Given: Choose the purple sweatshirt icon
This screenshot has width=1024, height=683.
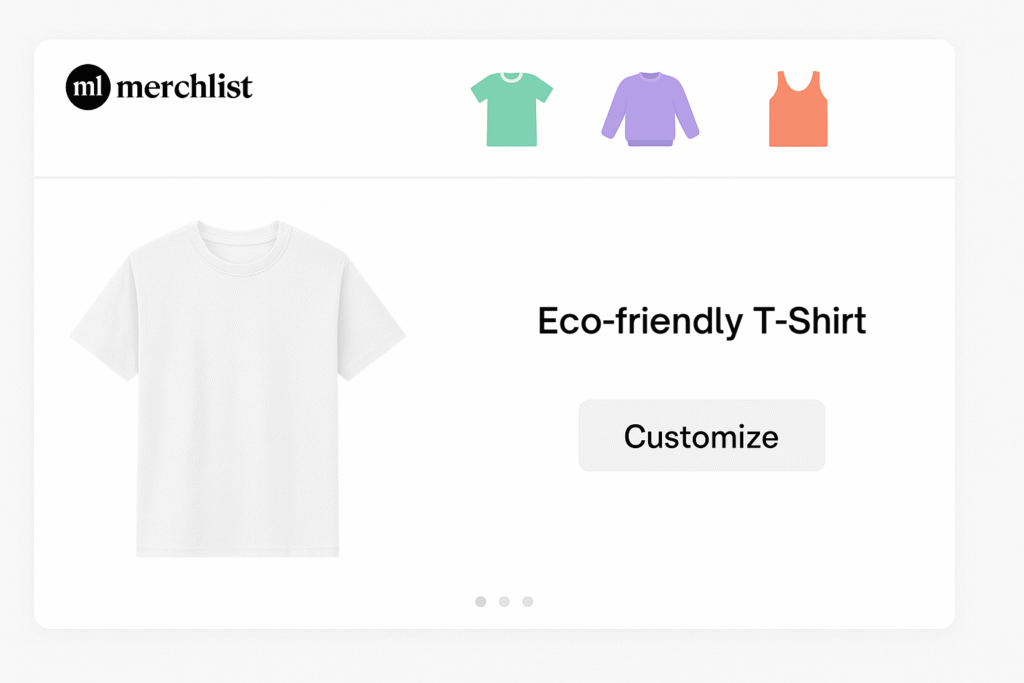Looking at the screenshot, I should tap(650, 110).
